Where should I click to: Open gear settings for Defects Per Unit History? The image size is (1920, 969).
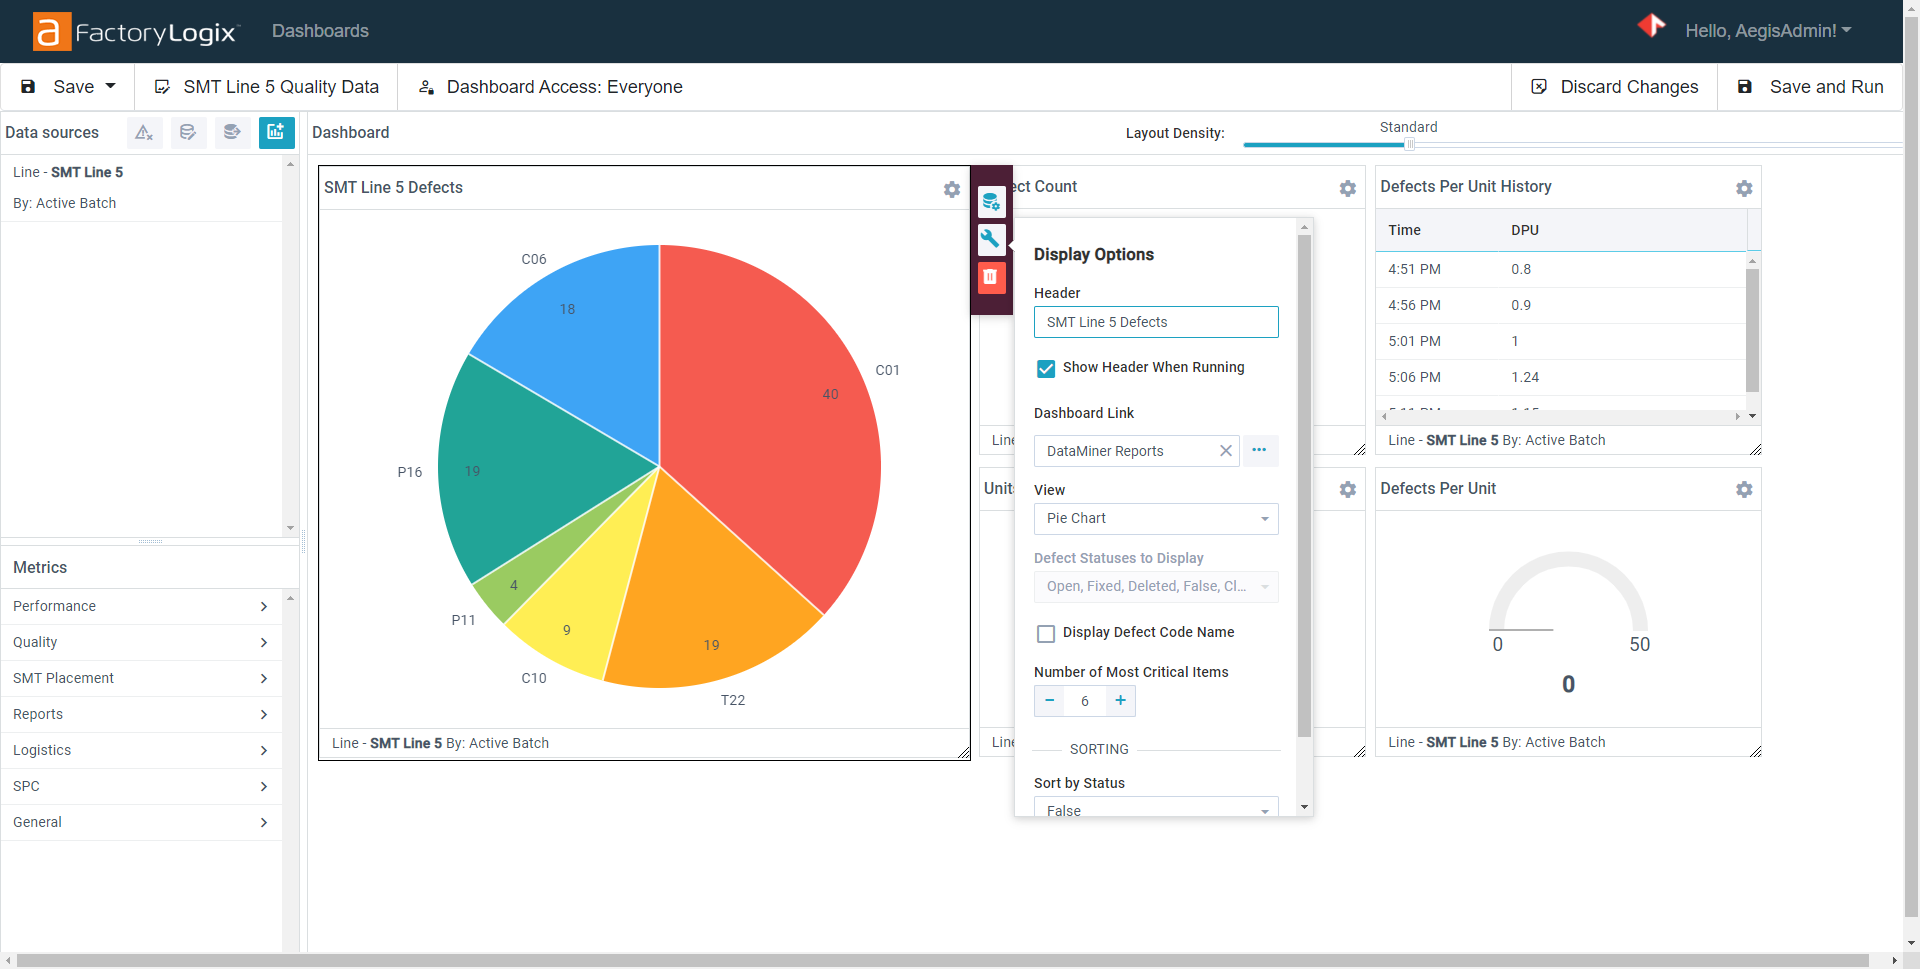coord(1744,188)
